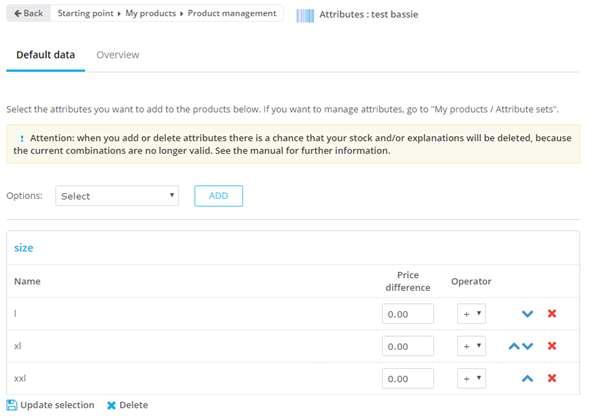Viewport: 604px width, 418px height.
Task: Move the 'xxl' row up
Action: pos(527,379)
